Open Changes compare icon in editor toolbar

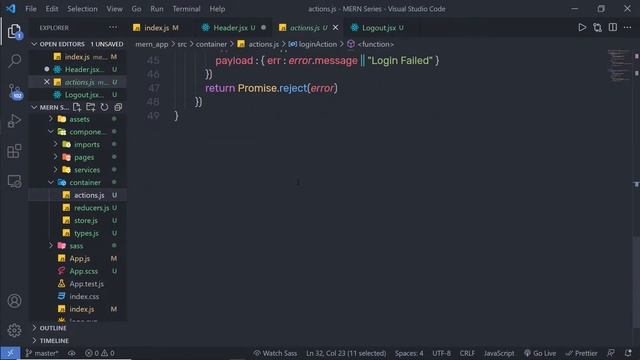click(598, 27)
